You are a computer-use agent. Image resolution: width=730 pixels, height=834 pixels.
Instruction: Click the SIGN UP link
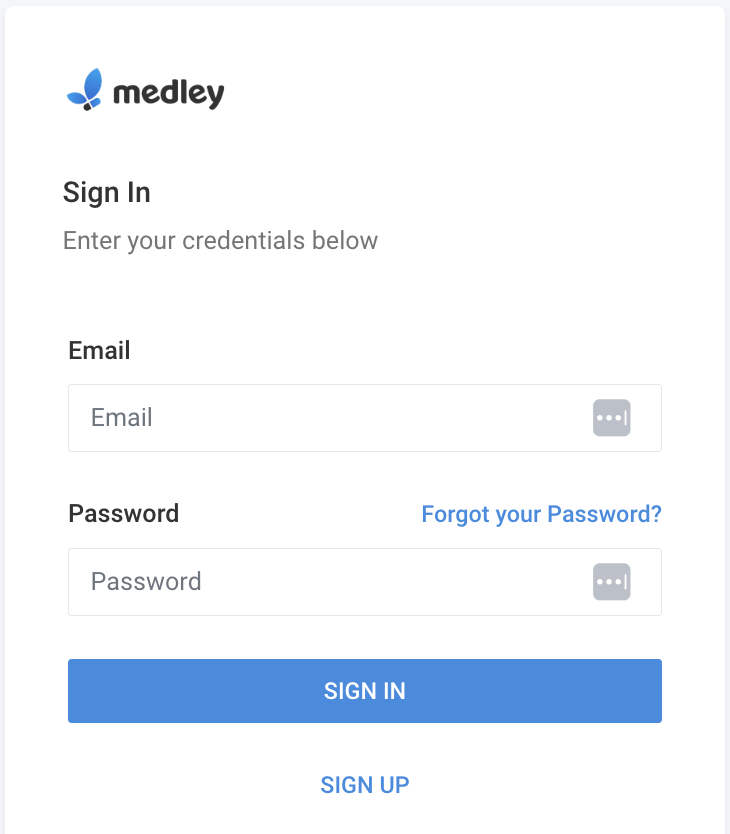[x=364, y=784]
